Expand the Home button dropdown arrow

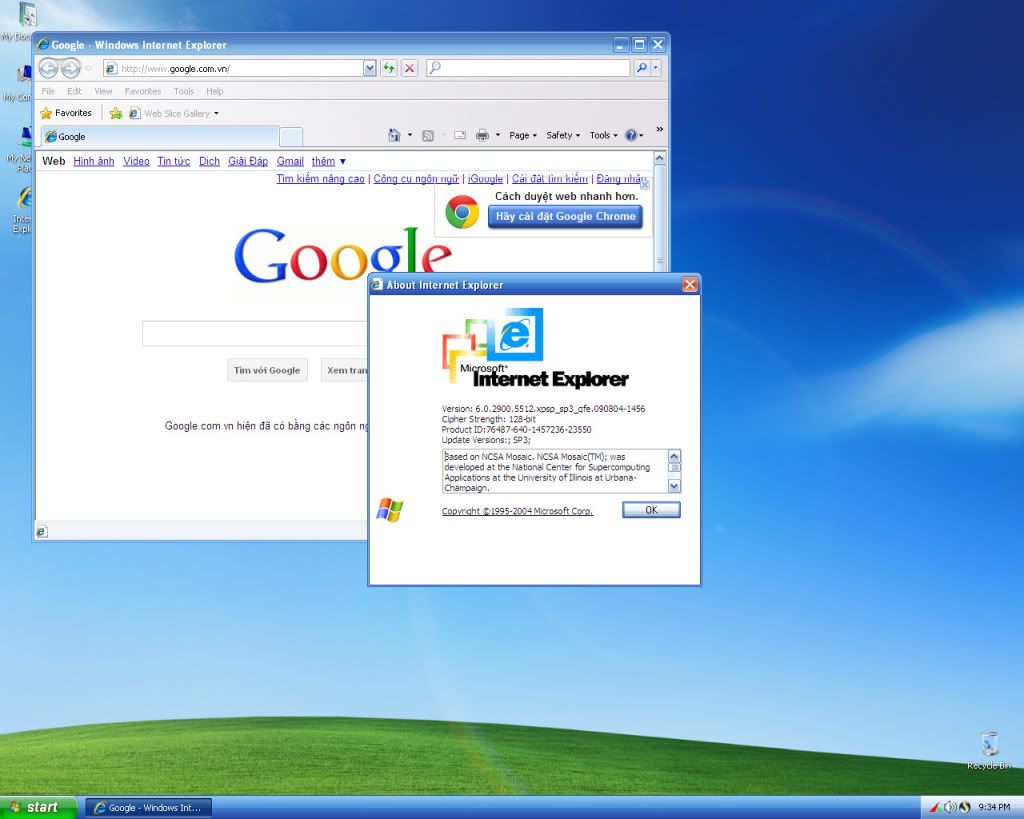tap(410, 135)
